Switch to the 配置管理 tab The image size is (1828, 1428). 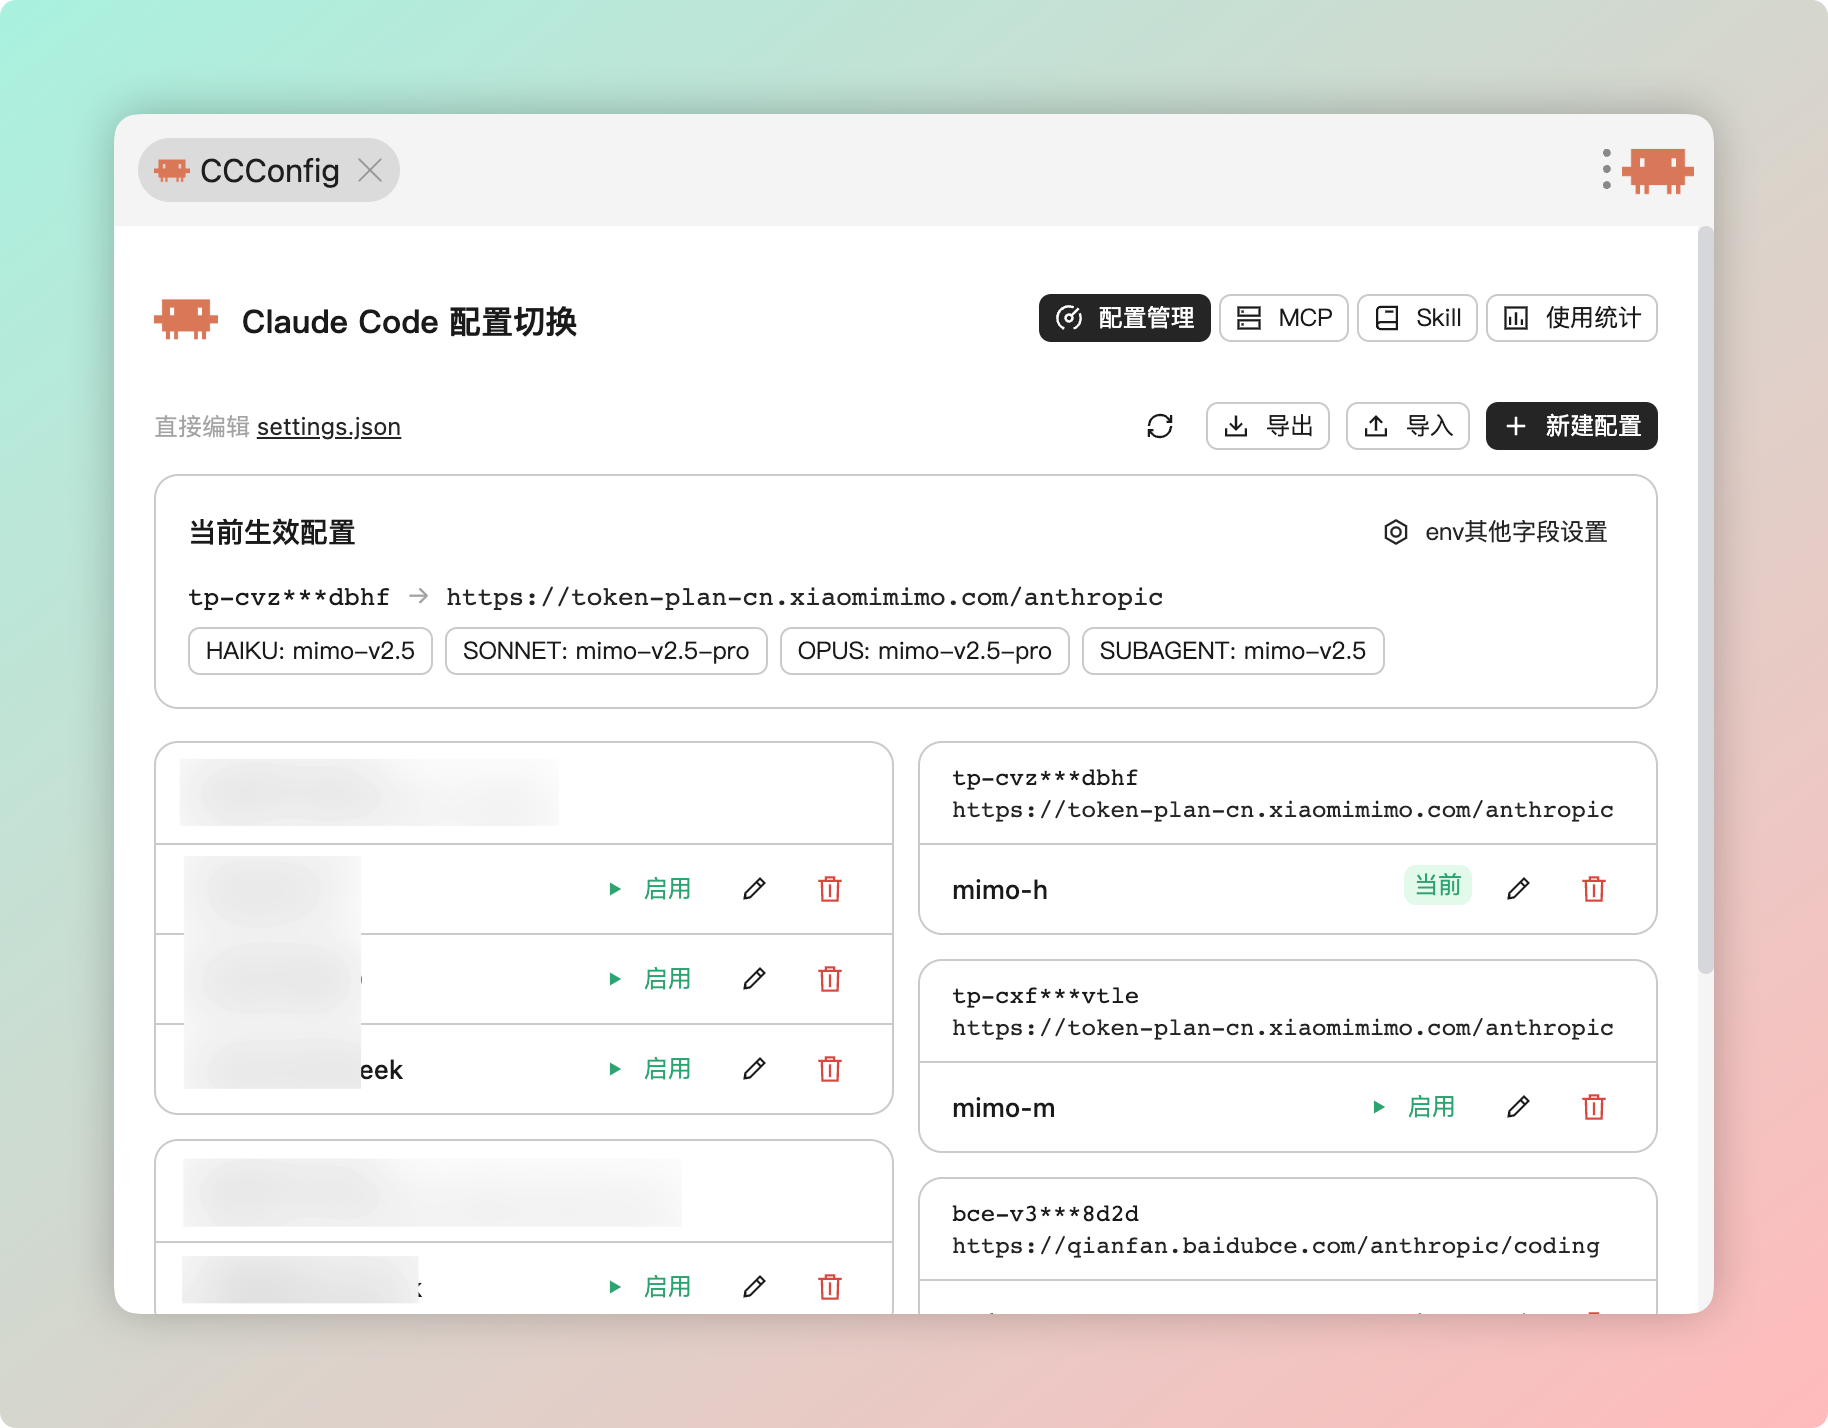1124,318
